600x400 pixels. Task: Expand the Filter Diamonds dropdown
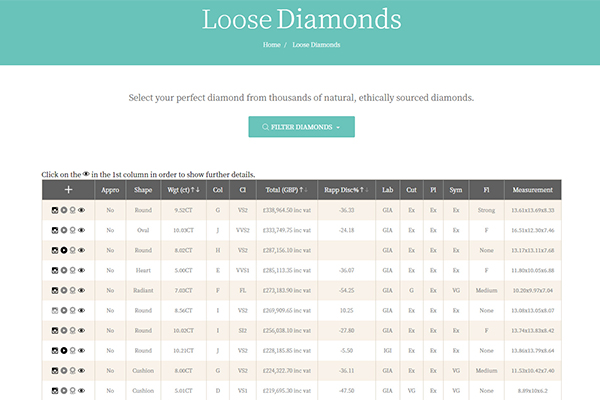point(302,127)
